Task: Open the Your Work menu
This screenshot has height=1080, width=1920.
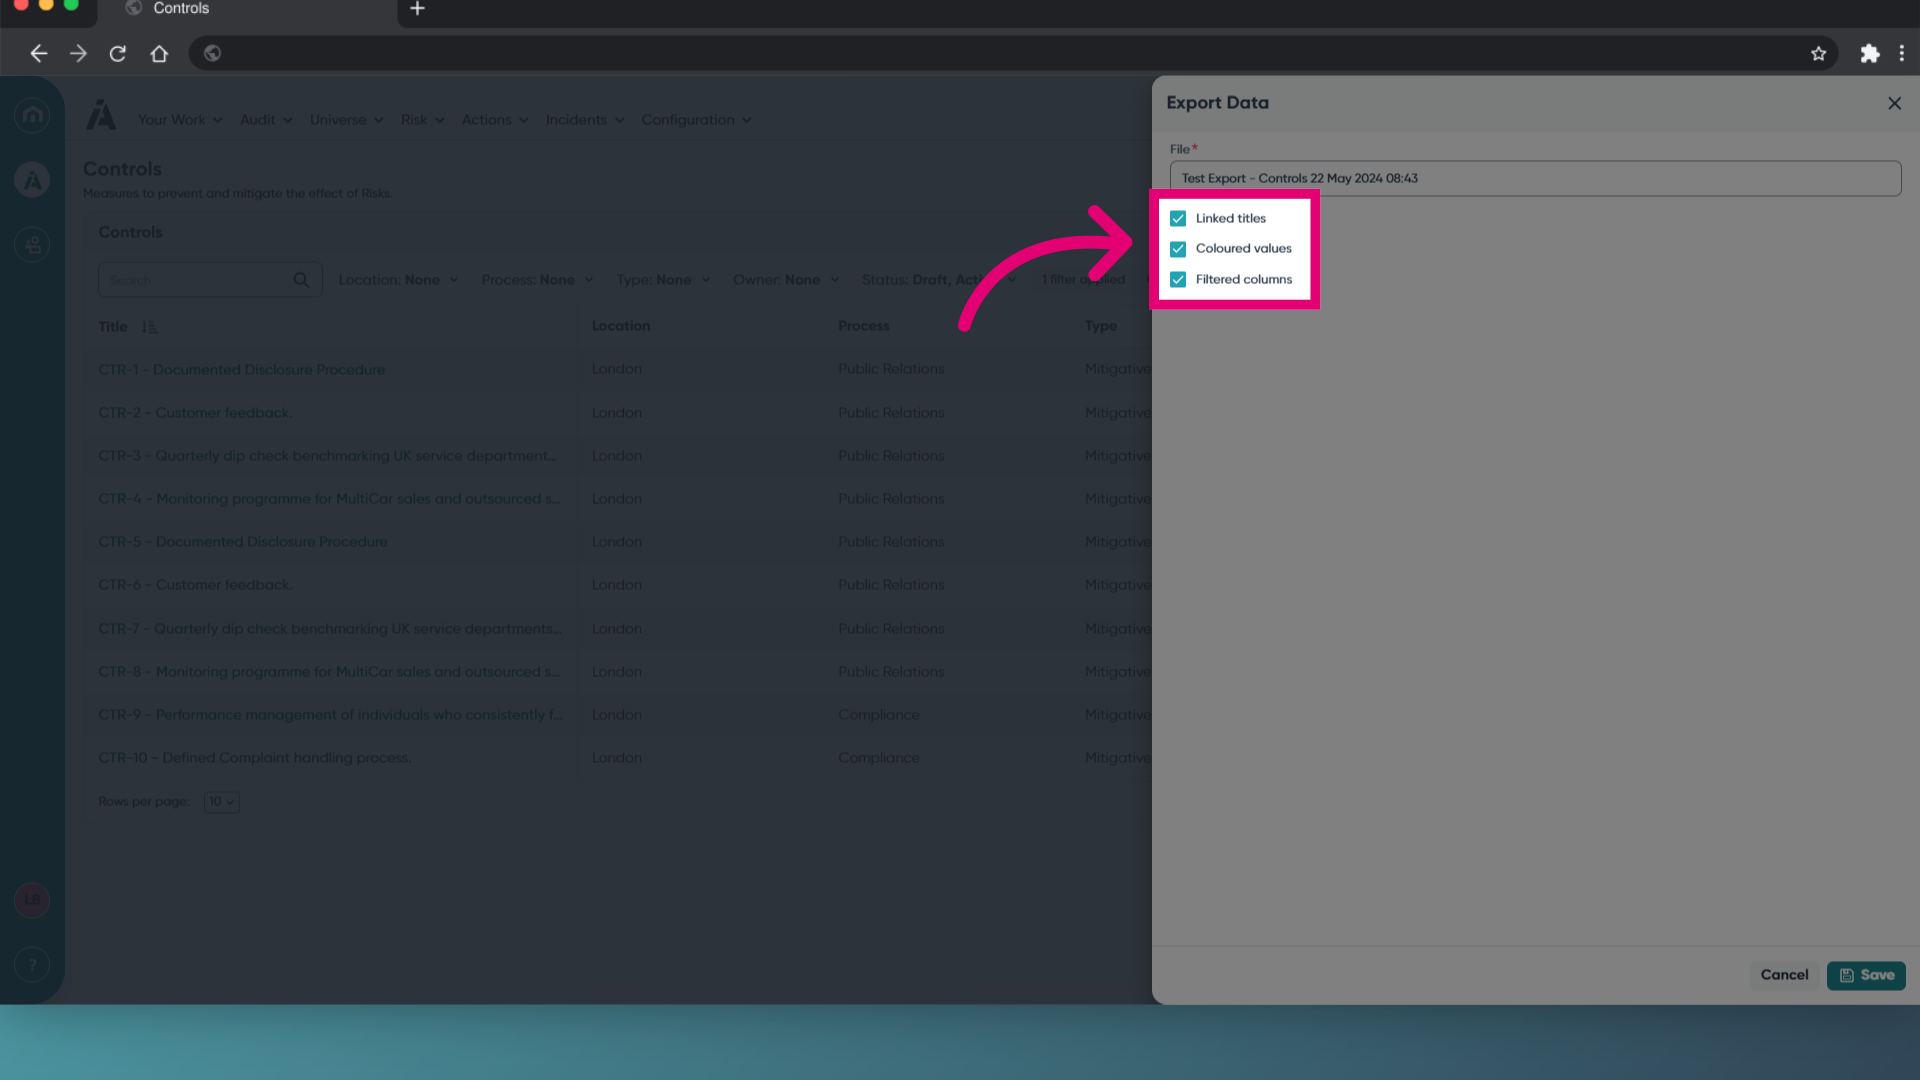Action: point(180,120)
